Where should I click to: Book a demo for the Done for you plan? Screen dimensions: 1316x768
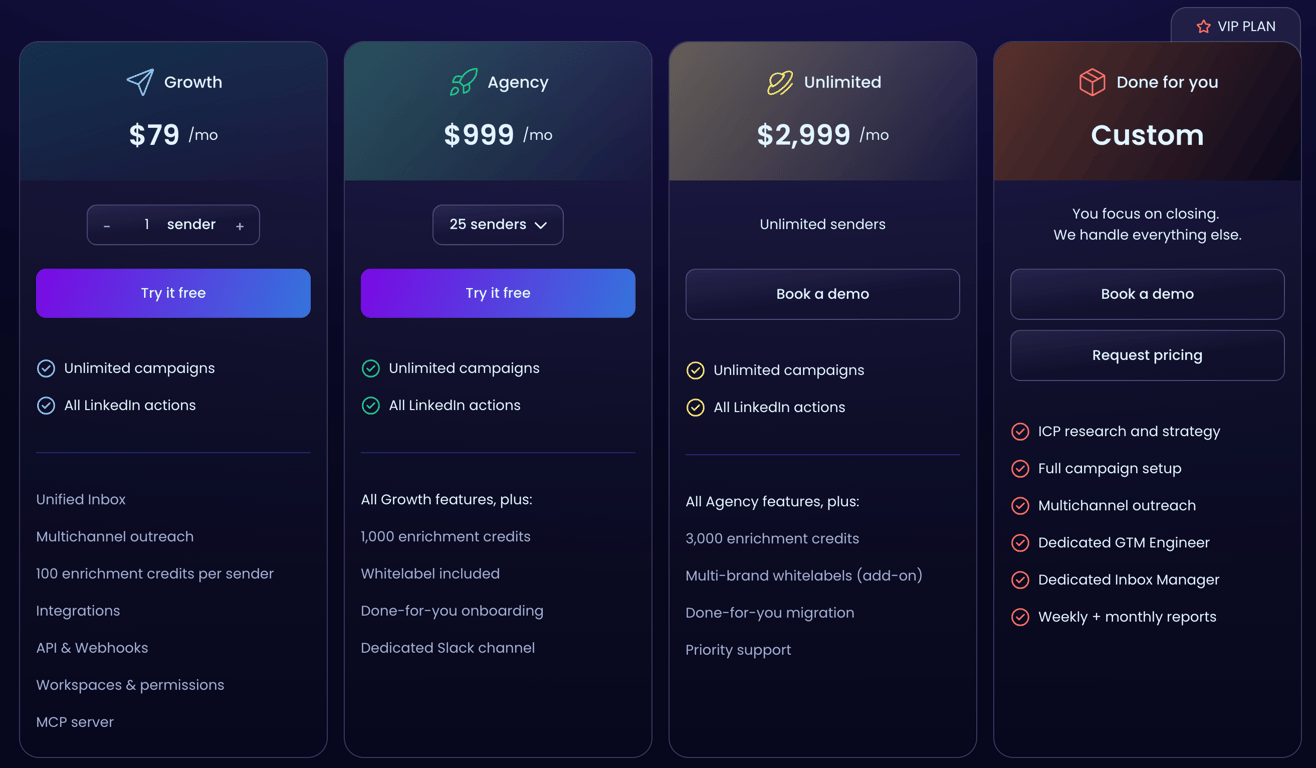(1147, 294)
